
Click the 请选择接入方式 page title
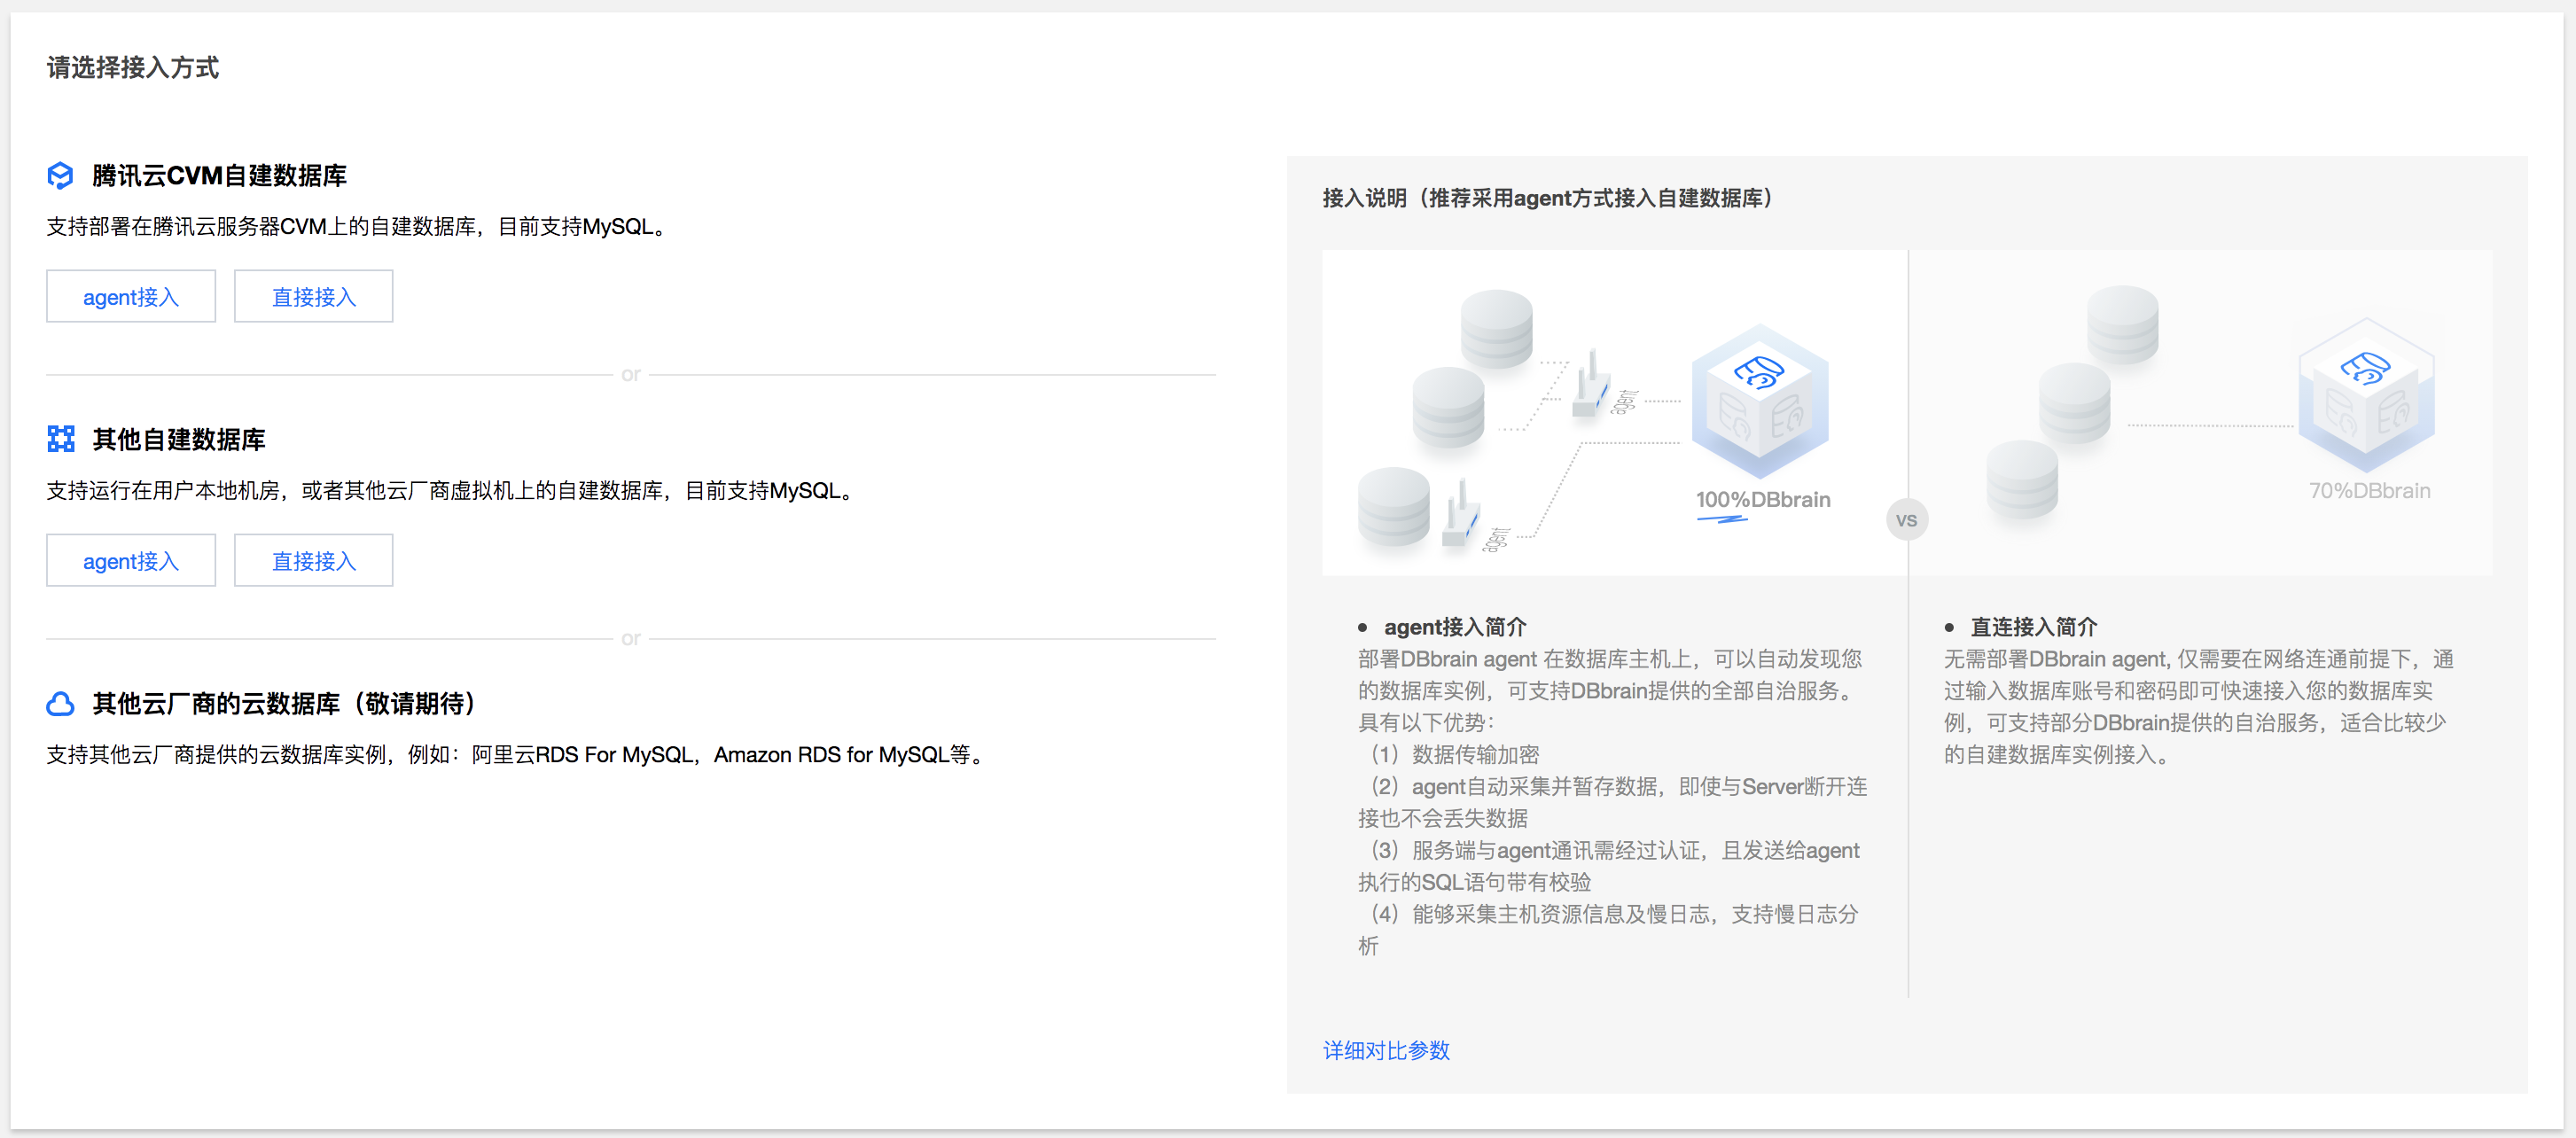click(x=132, y=68)
